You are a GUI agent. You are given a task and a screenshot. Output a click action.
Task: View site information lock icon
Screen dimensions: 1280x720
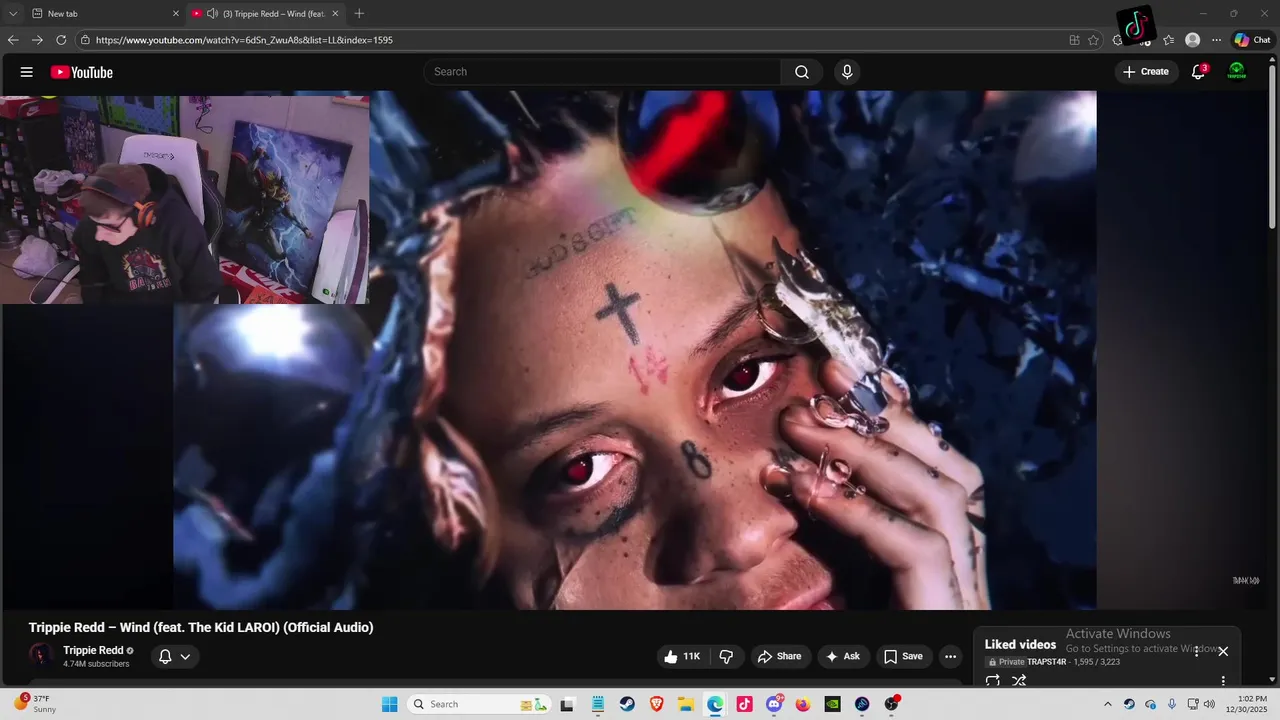click(86, 40)
